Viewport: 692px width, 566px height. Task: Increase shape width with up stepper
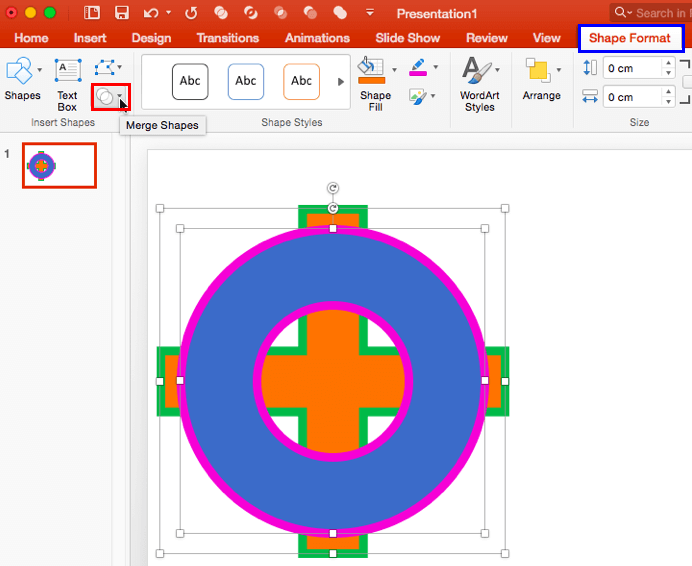pos(669,91)
